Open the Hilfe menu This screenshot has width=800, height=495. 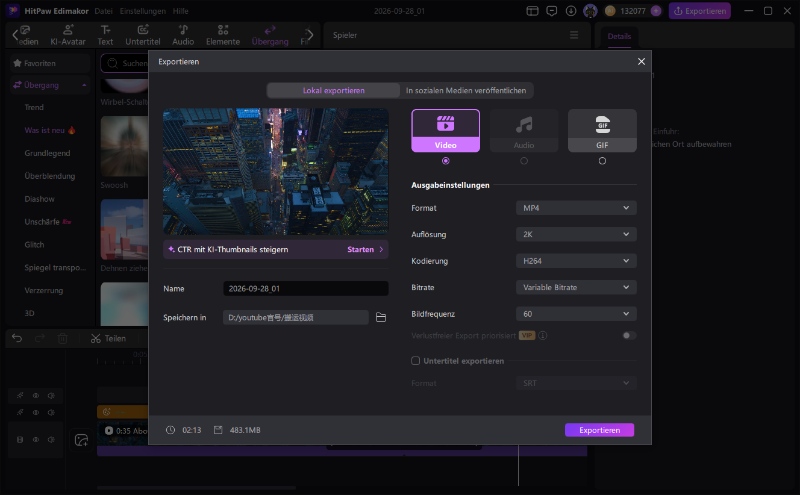[x=180, y=11]
